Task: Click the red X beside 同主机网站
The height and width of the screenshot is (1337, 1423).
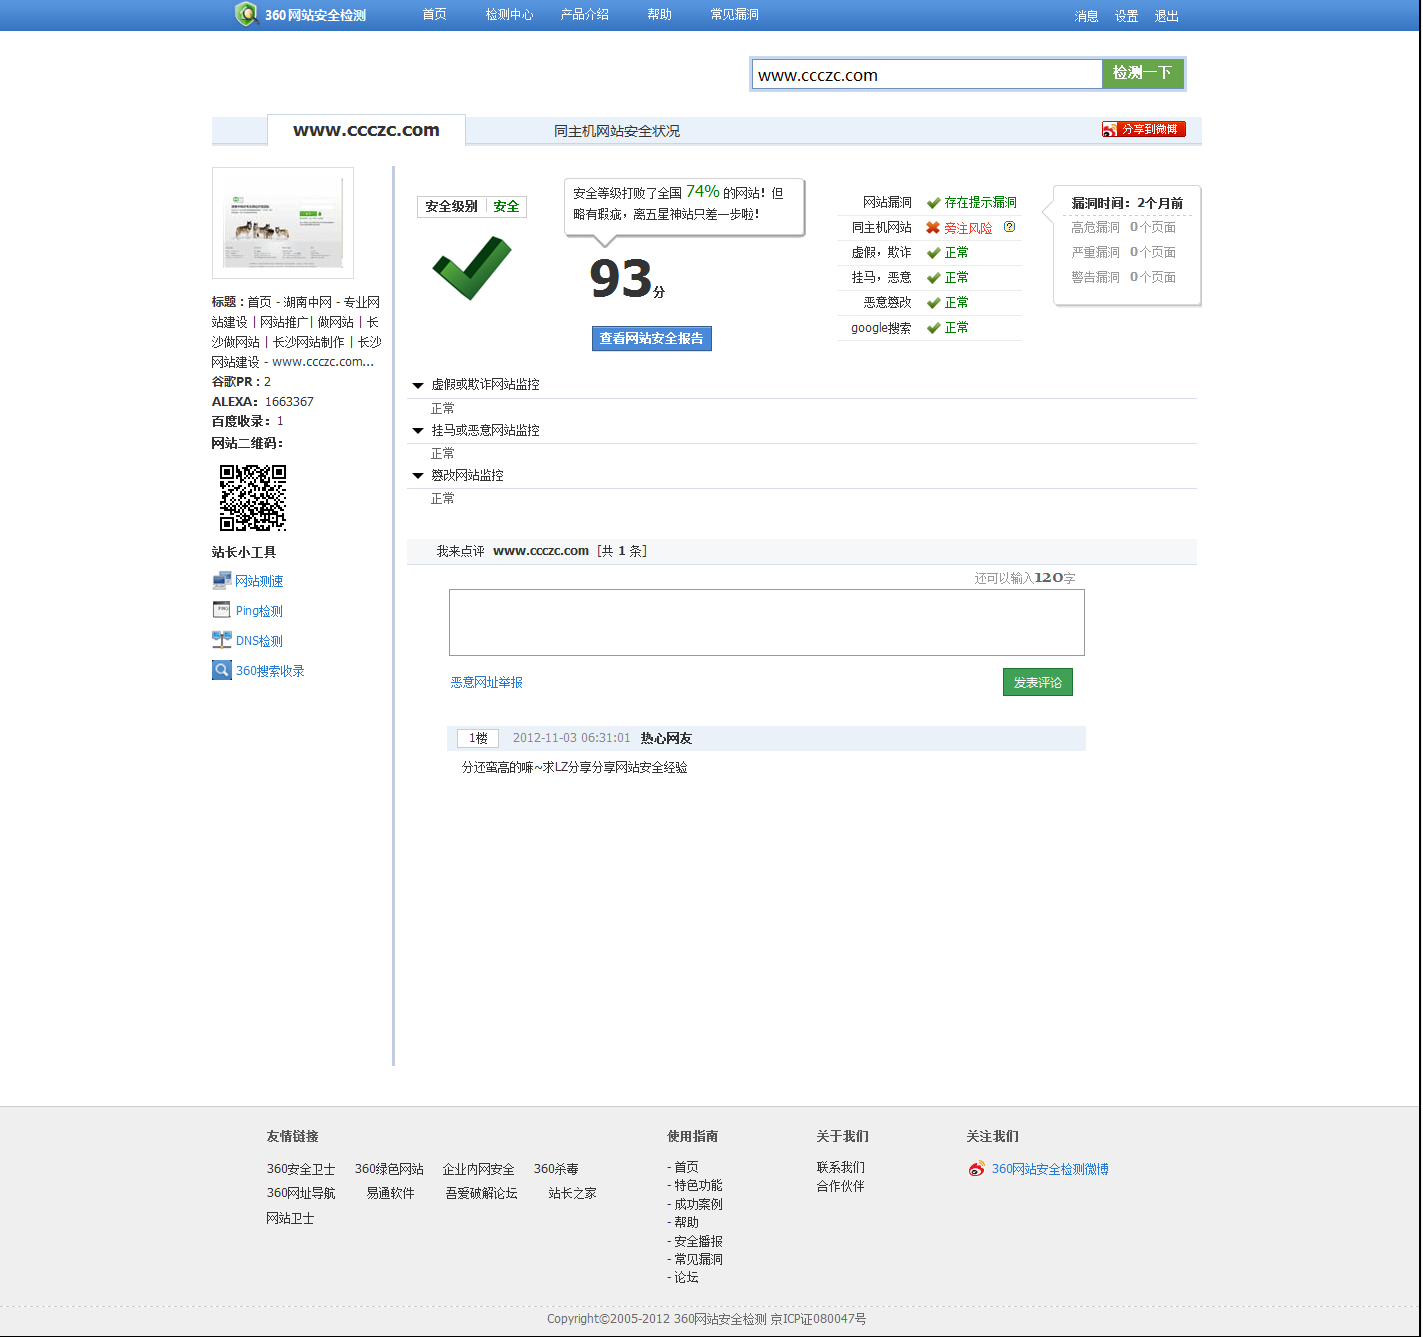Action: point(932,228)
